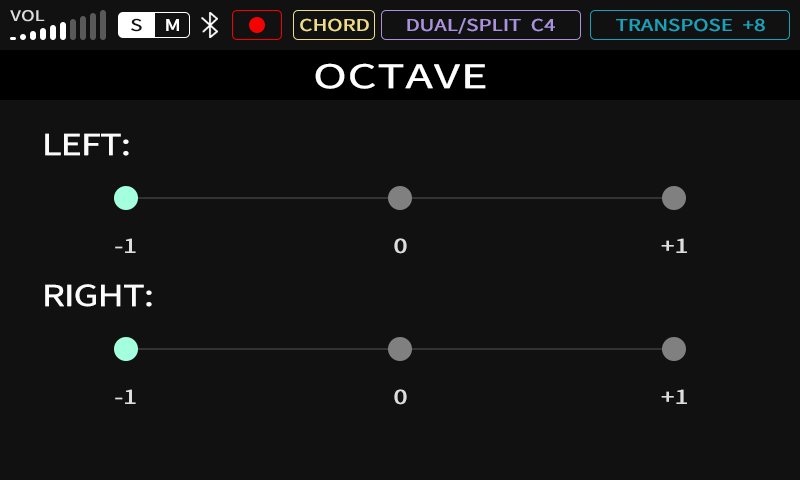Open the TRANSPOSE +8 setting
This screenshot has height=480, width=800.
(x=690, y=25)
